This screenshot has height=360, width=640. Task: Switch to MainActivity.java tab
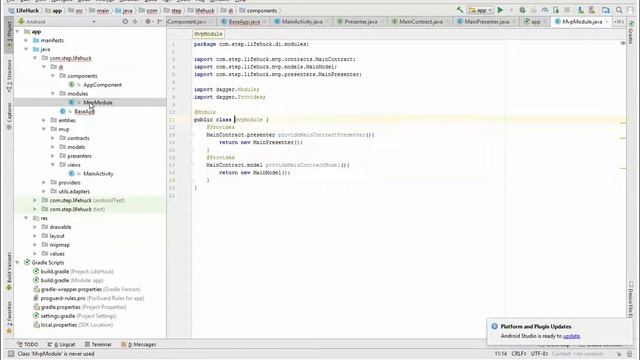(302, 22)
